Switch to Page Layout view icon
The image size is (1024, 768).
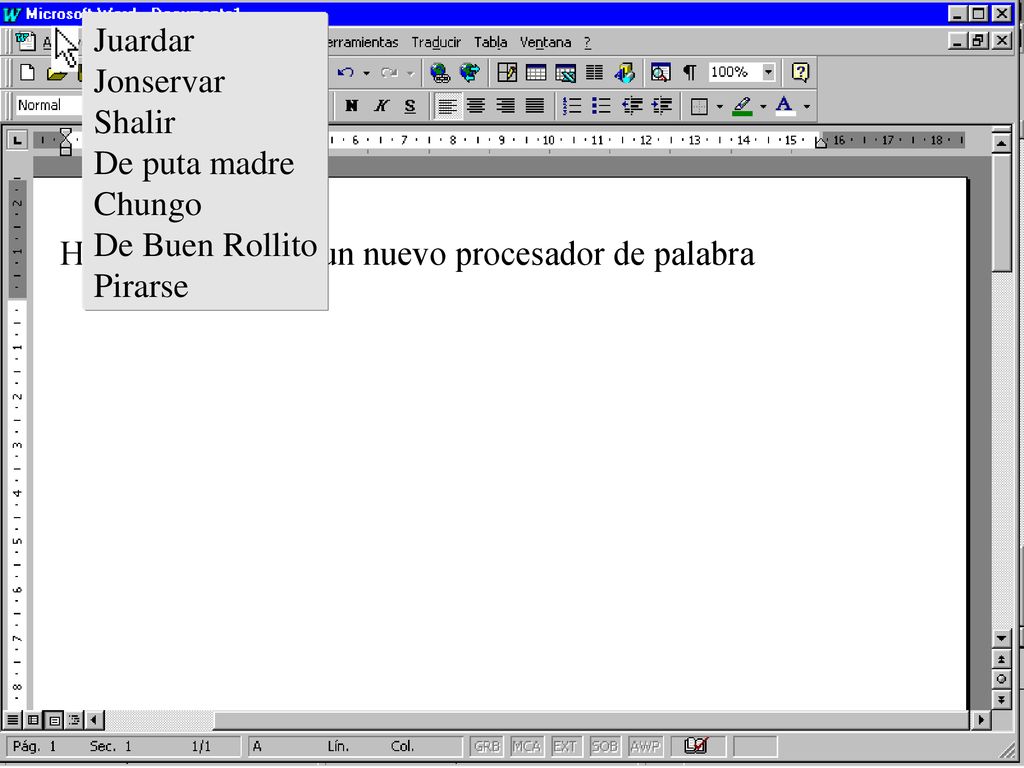click(54, 720)
